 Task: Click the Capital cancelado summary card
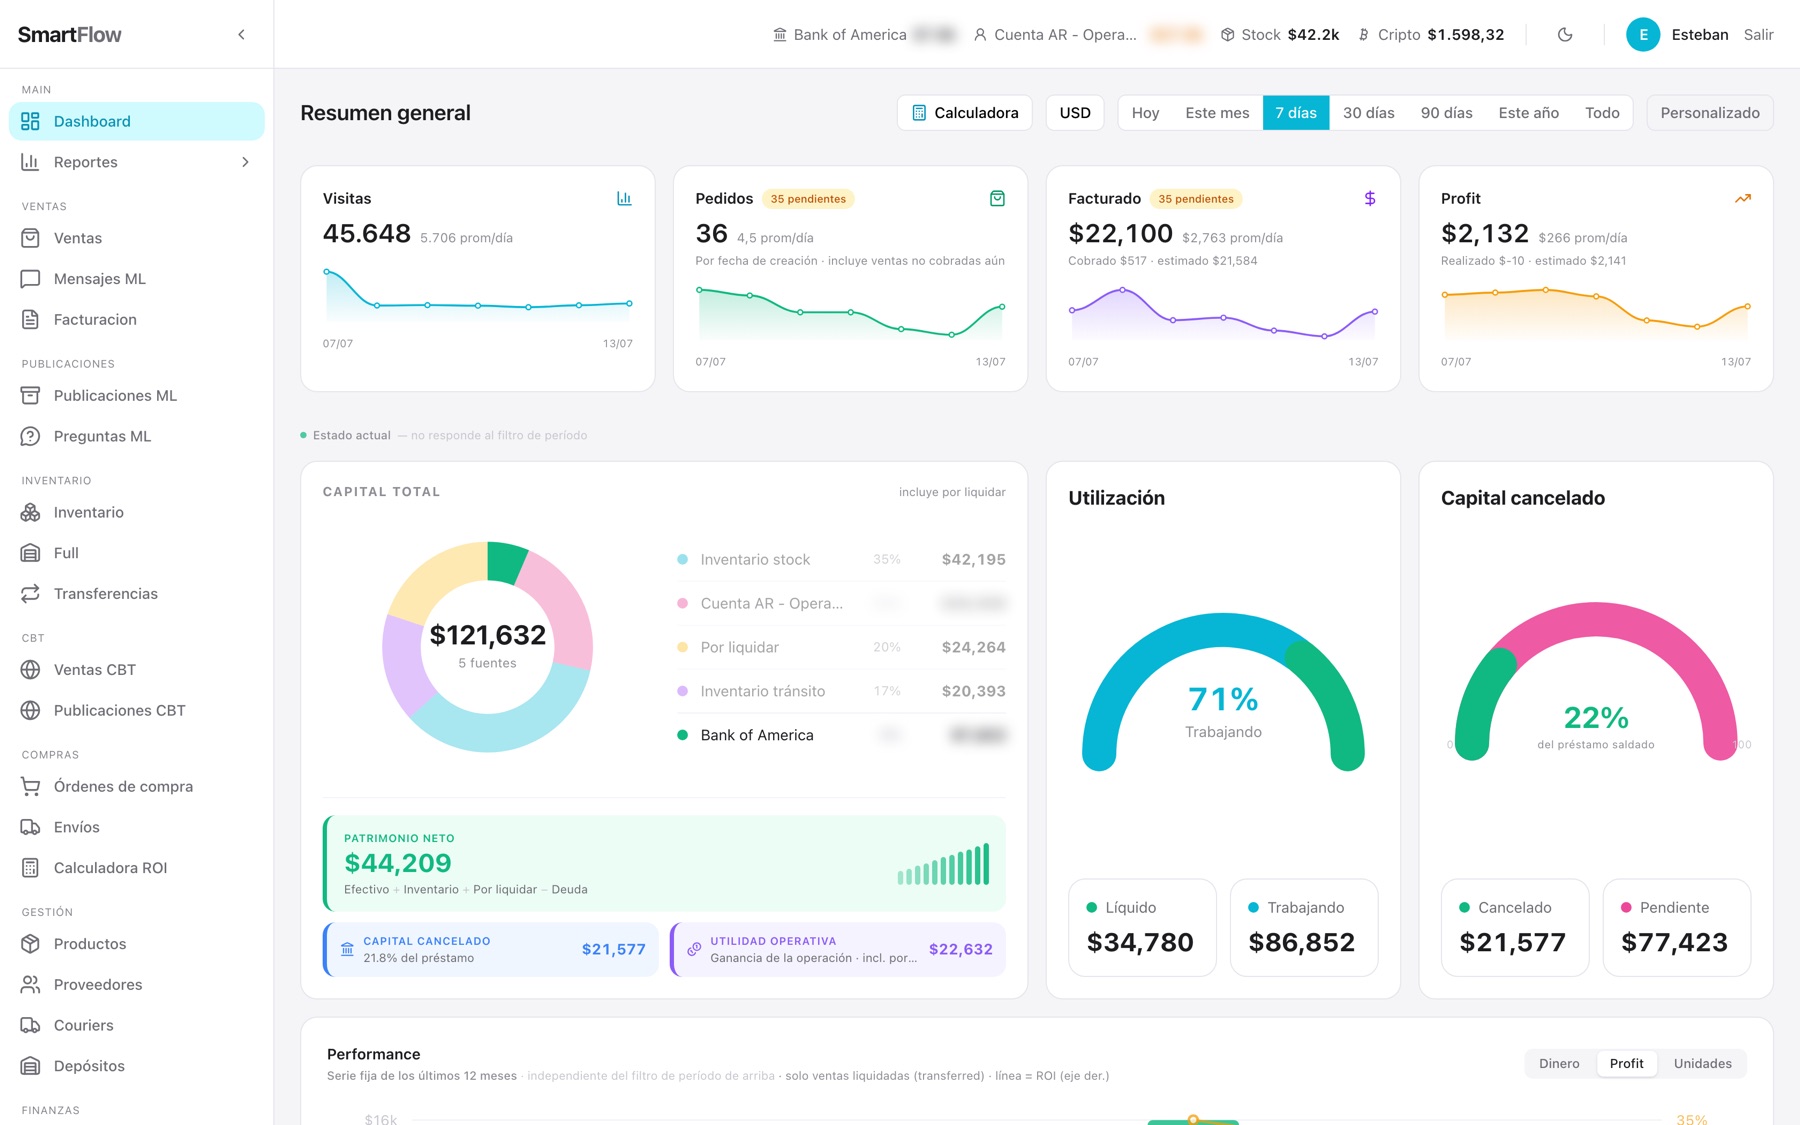[x=491, y=949]
